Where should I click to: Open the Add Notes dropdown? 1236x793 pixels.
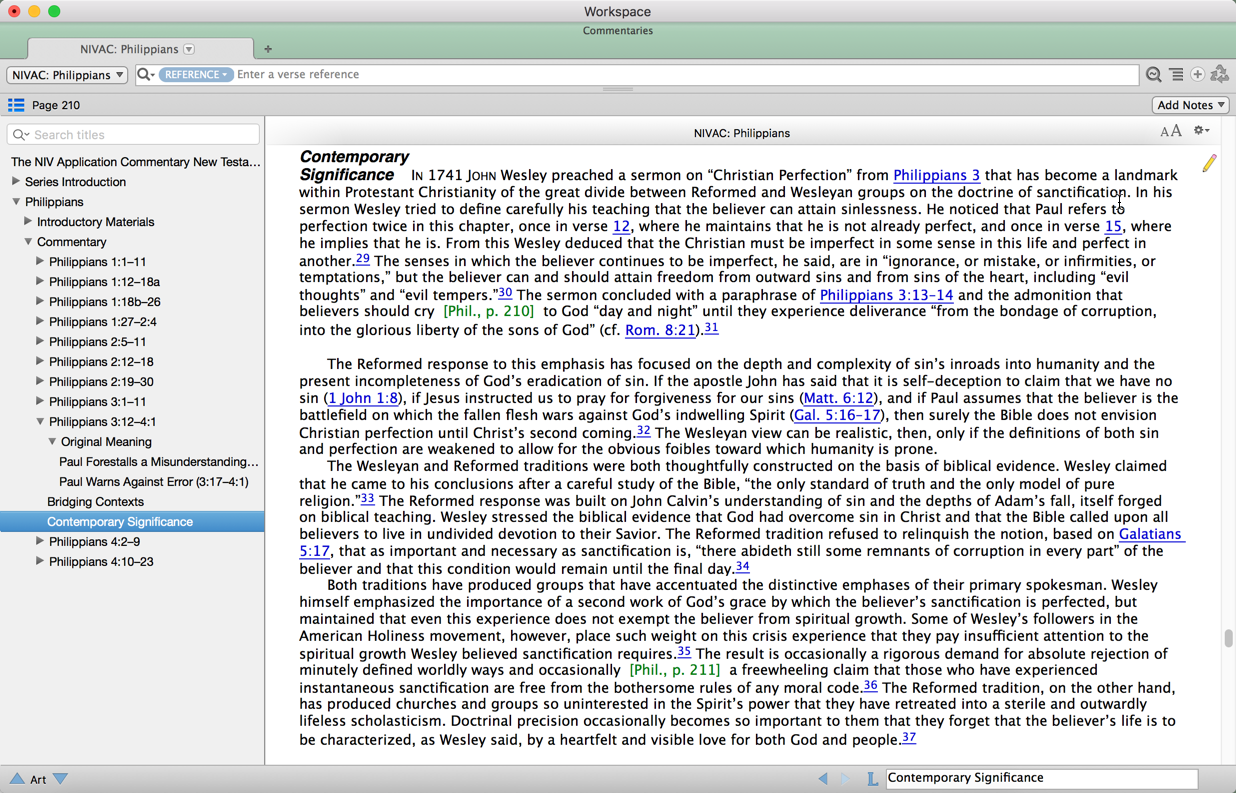click(1191, 105)
